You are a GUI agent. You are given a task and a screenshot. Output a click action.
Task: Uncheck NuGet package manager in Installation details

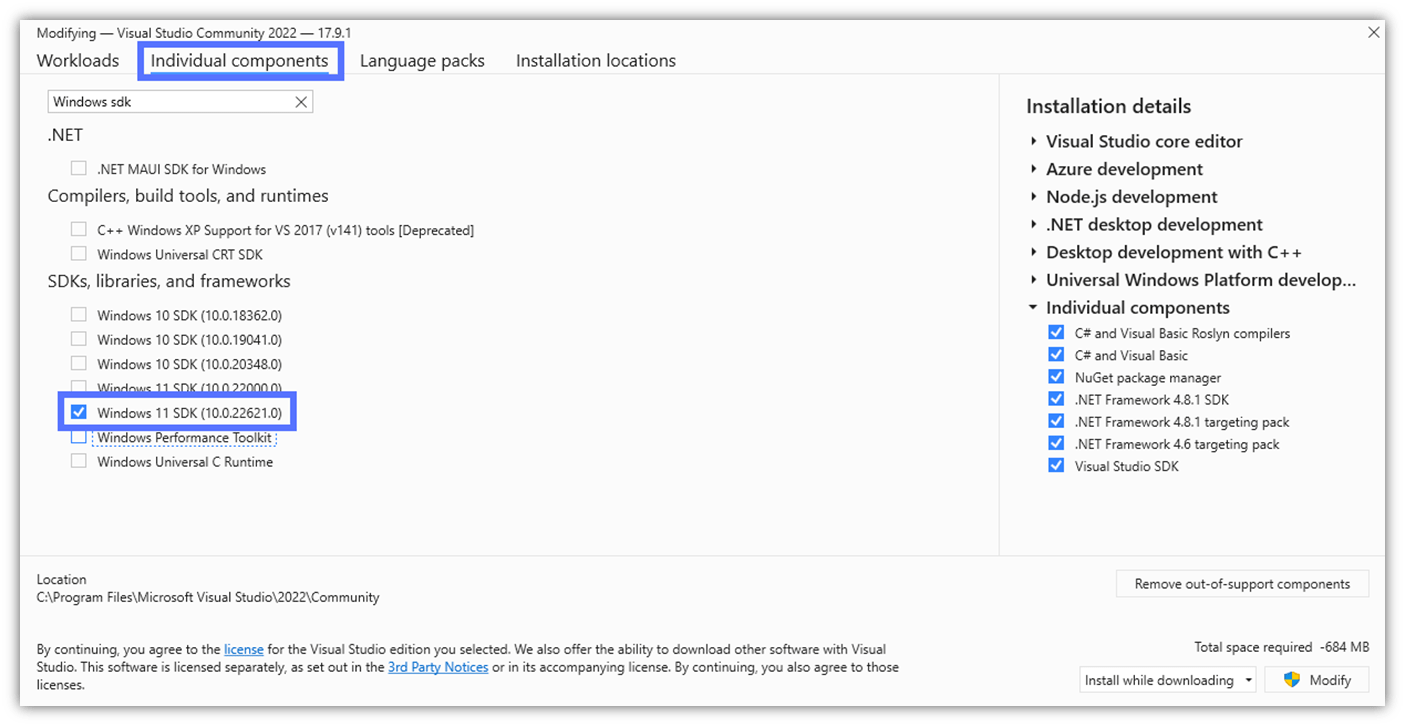tap(1057, 376)
